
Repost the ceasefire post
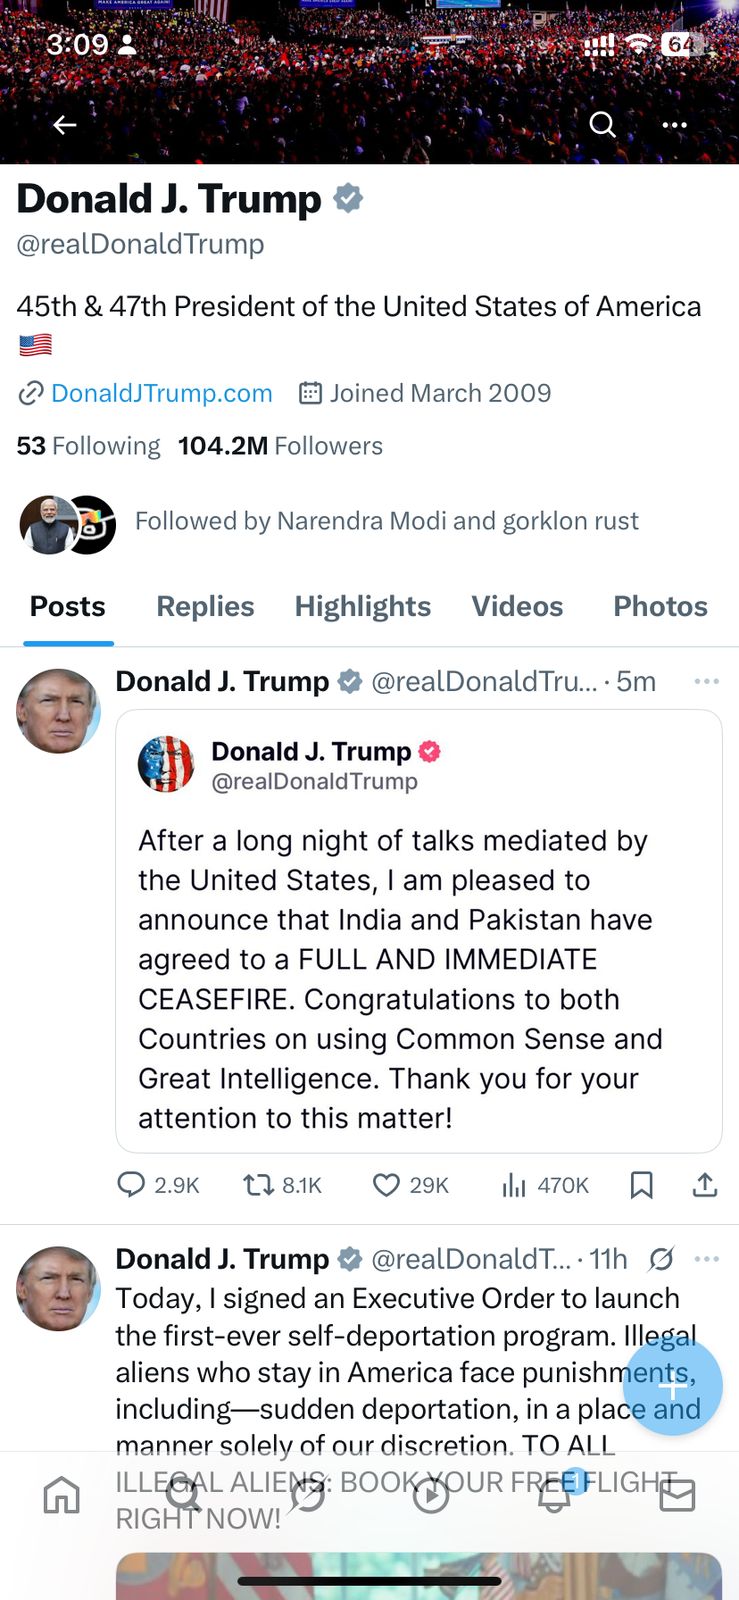[x=259, y=1185]
